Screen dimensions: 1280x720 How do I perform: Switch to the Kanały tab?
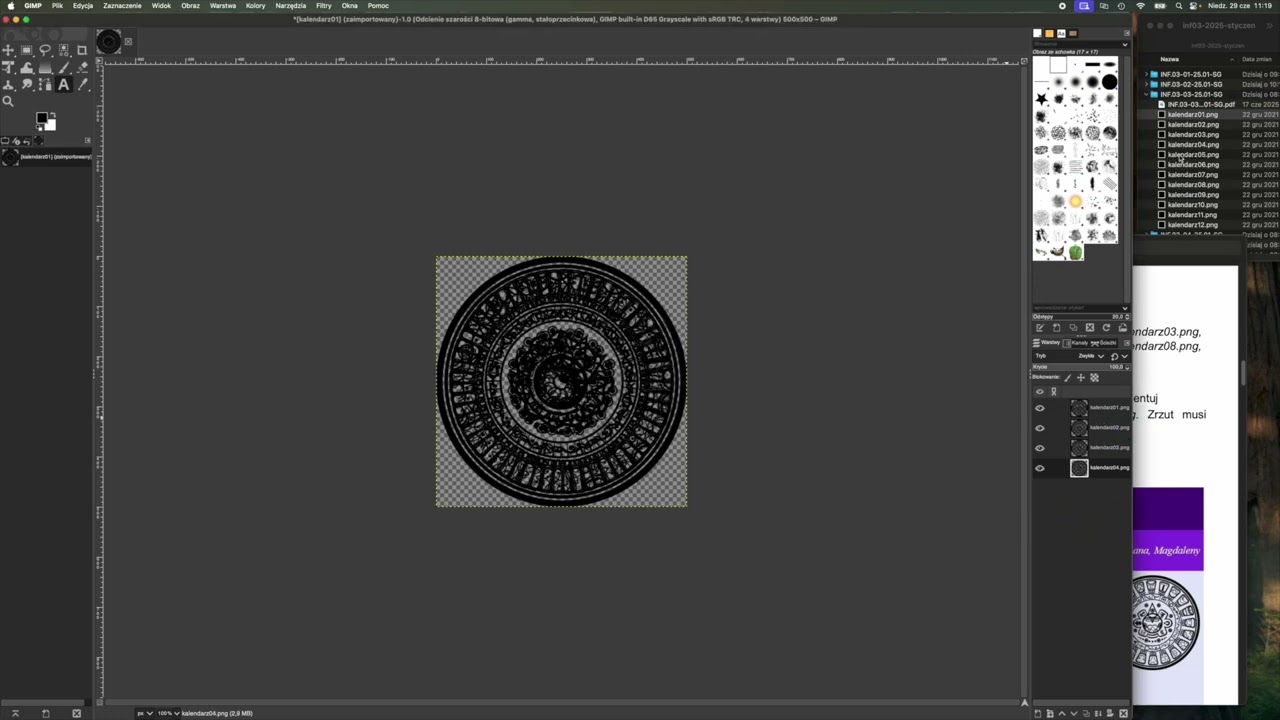(1076, 343)
